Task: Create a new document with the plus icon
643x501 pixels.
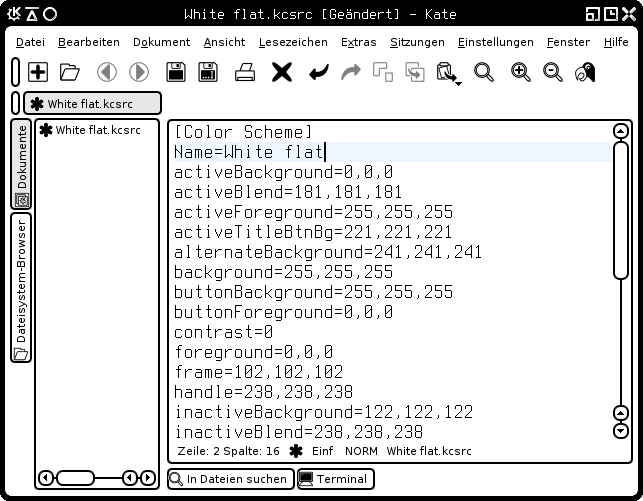Action: pyautogui.click(x=38, y=73)
